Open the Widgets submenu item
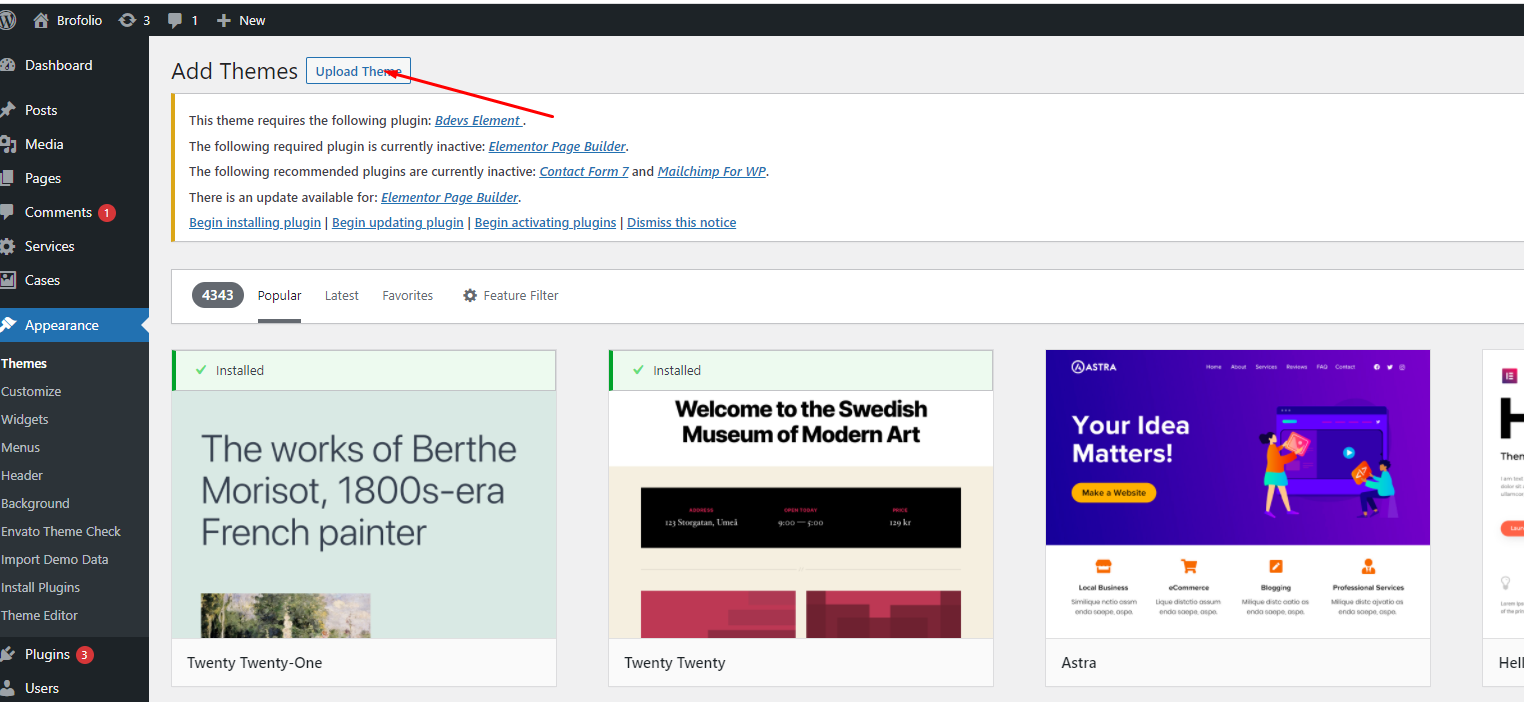This screenshot has height=702, width=1524. pyautogui.click(x=25, y=419)
